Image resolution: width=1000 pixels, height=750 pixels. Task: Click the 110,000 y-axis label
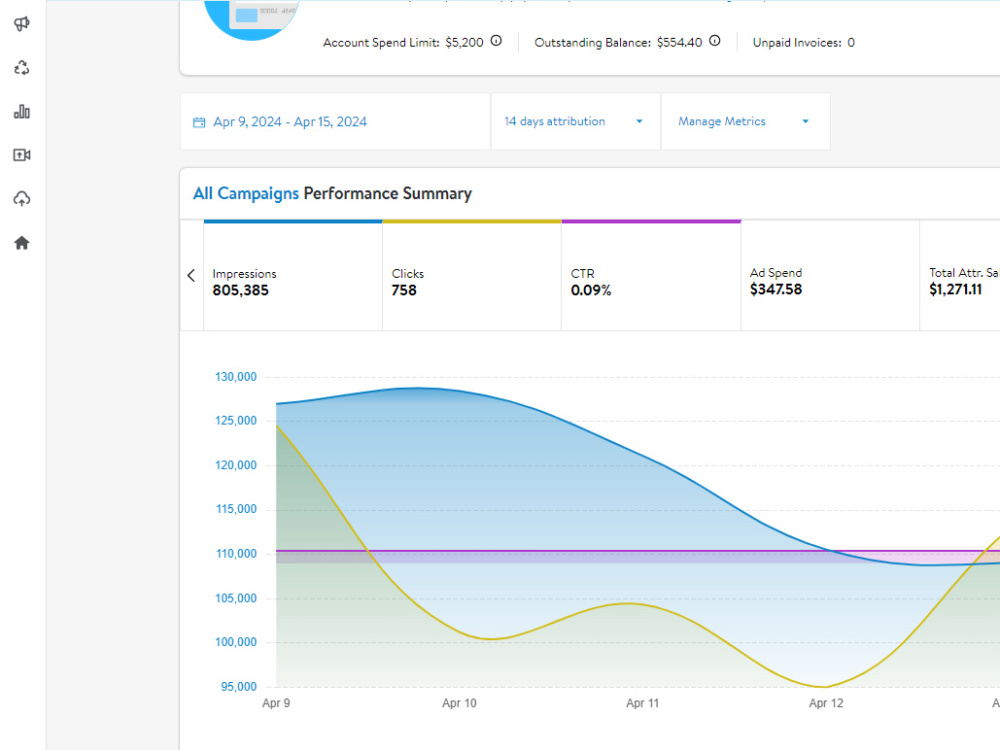235,554
